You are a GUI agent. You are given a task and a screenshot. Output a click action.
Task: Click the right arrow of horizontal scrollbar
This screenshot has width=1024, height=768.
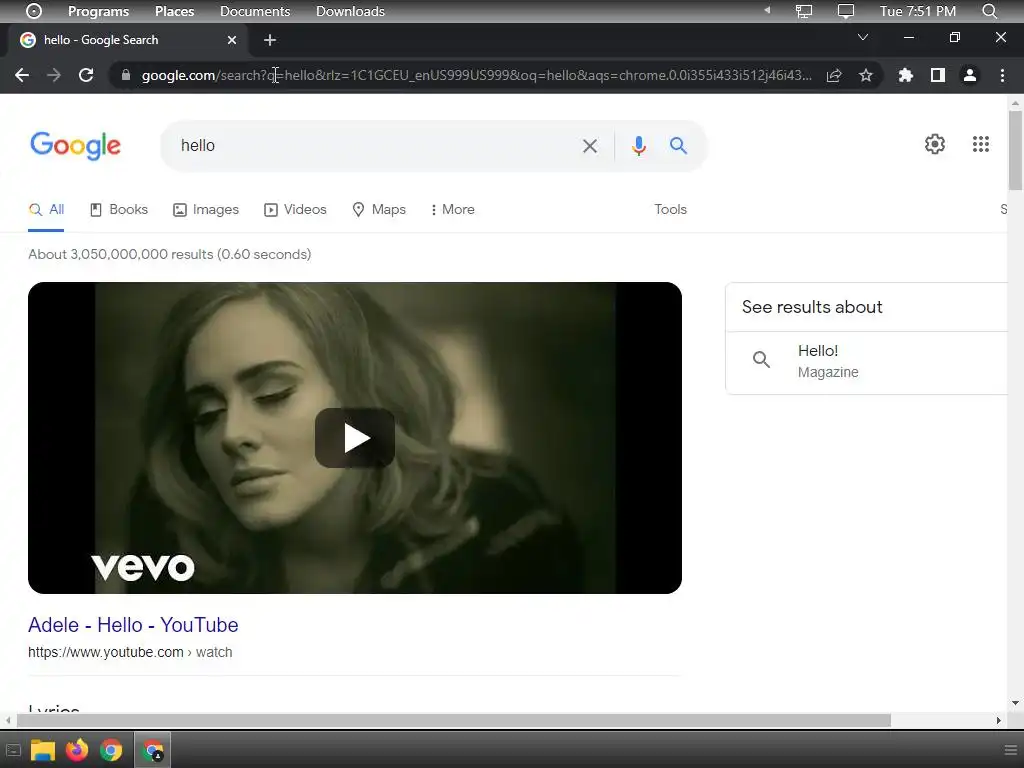tap(999, 720)
